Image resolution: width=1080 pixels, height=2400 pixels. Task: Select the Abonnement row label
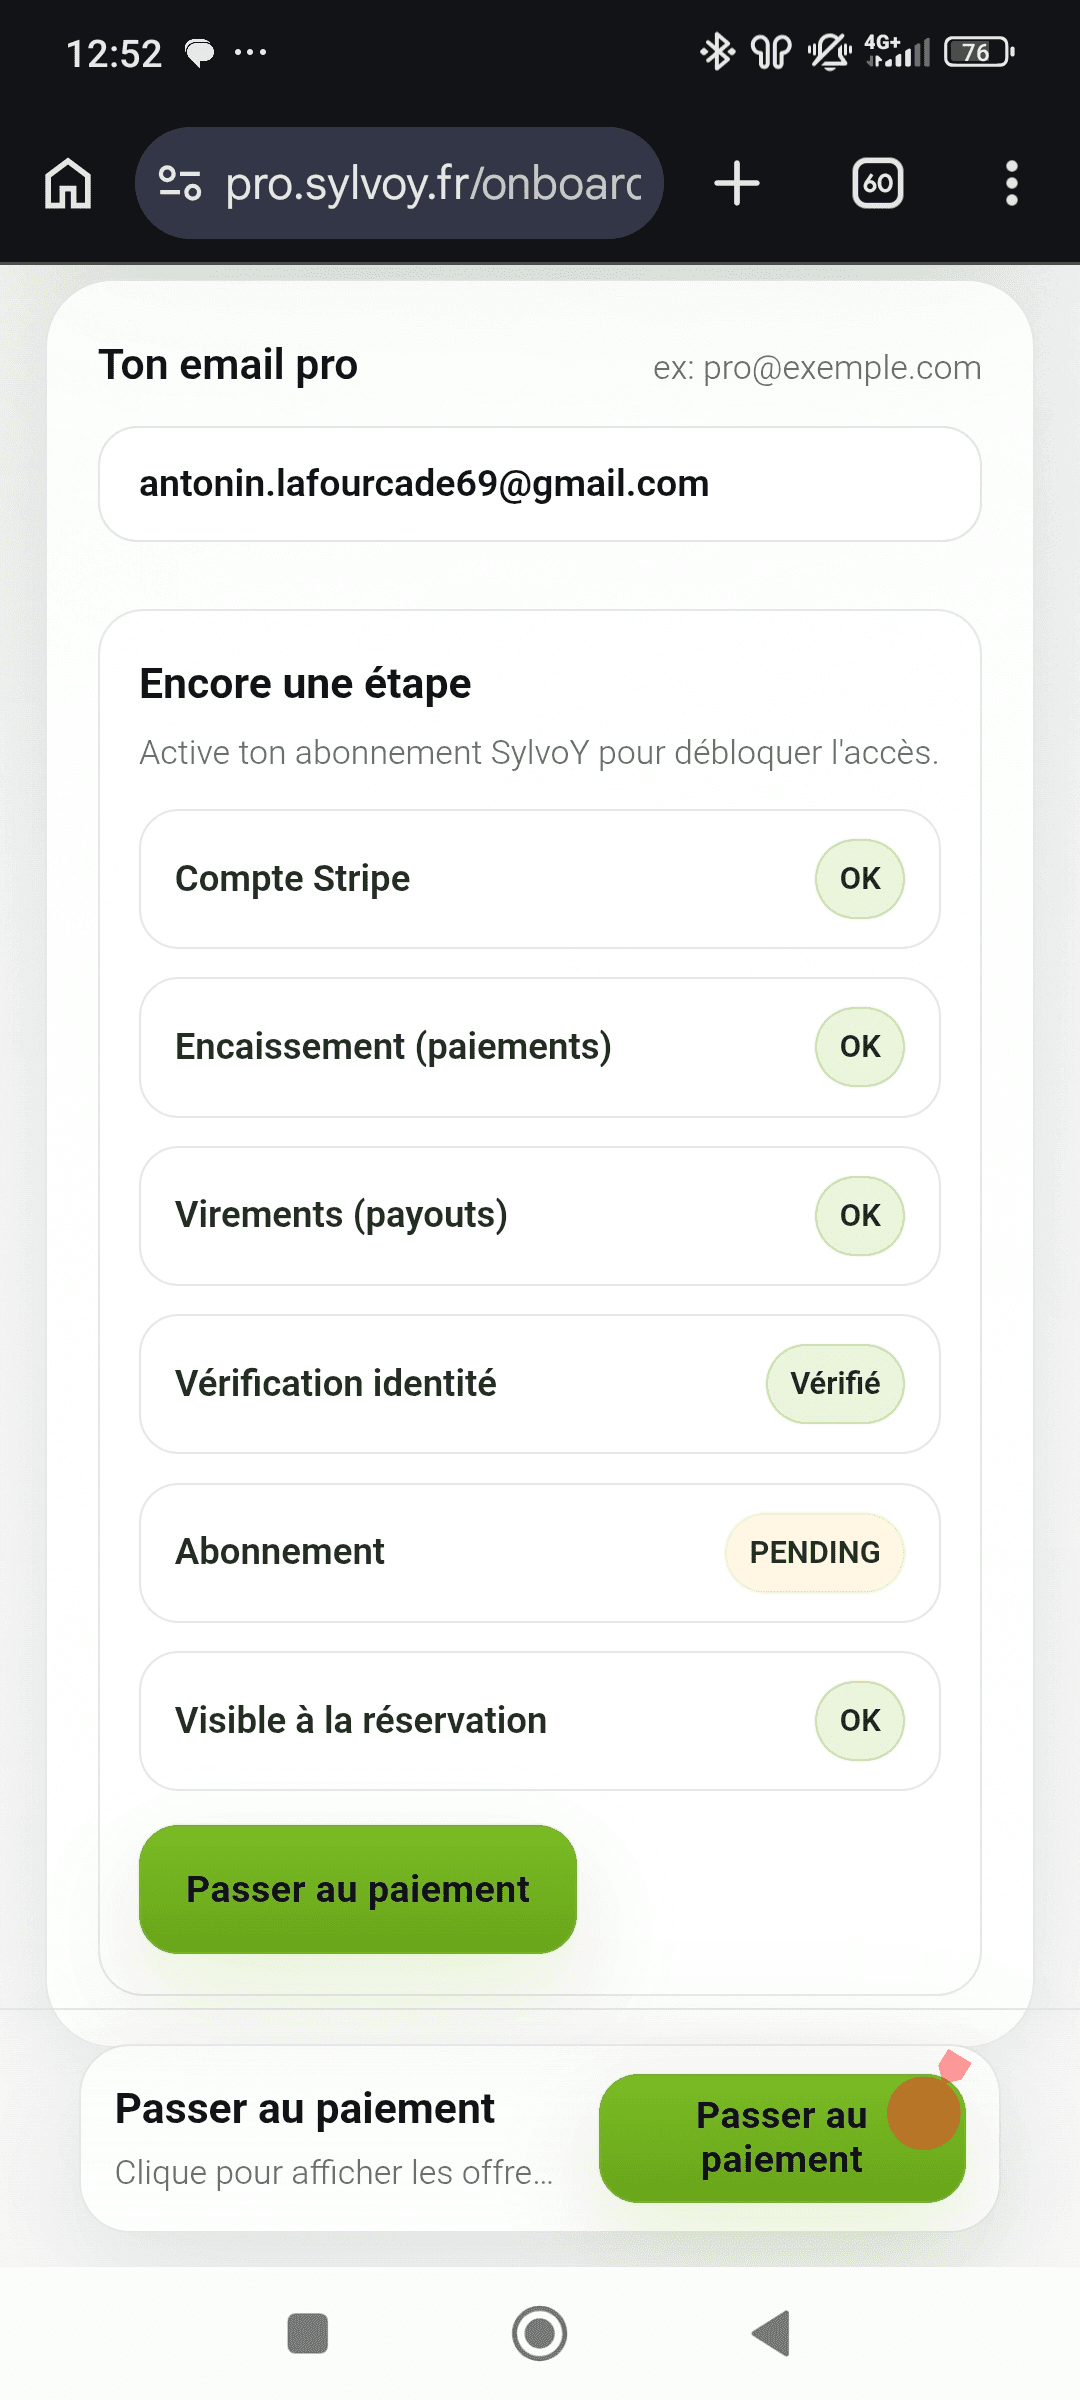280,1552
